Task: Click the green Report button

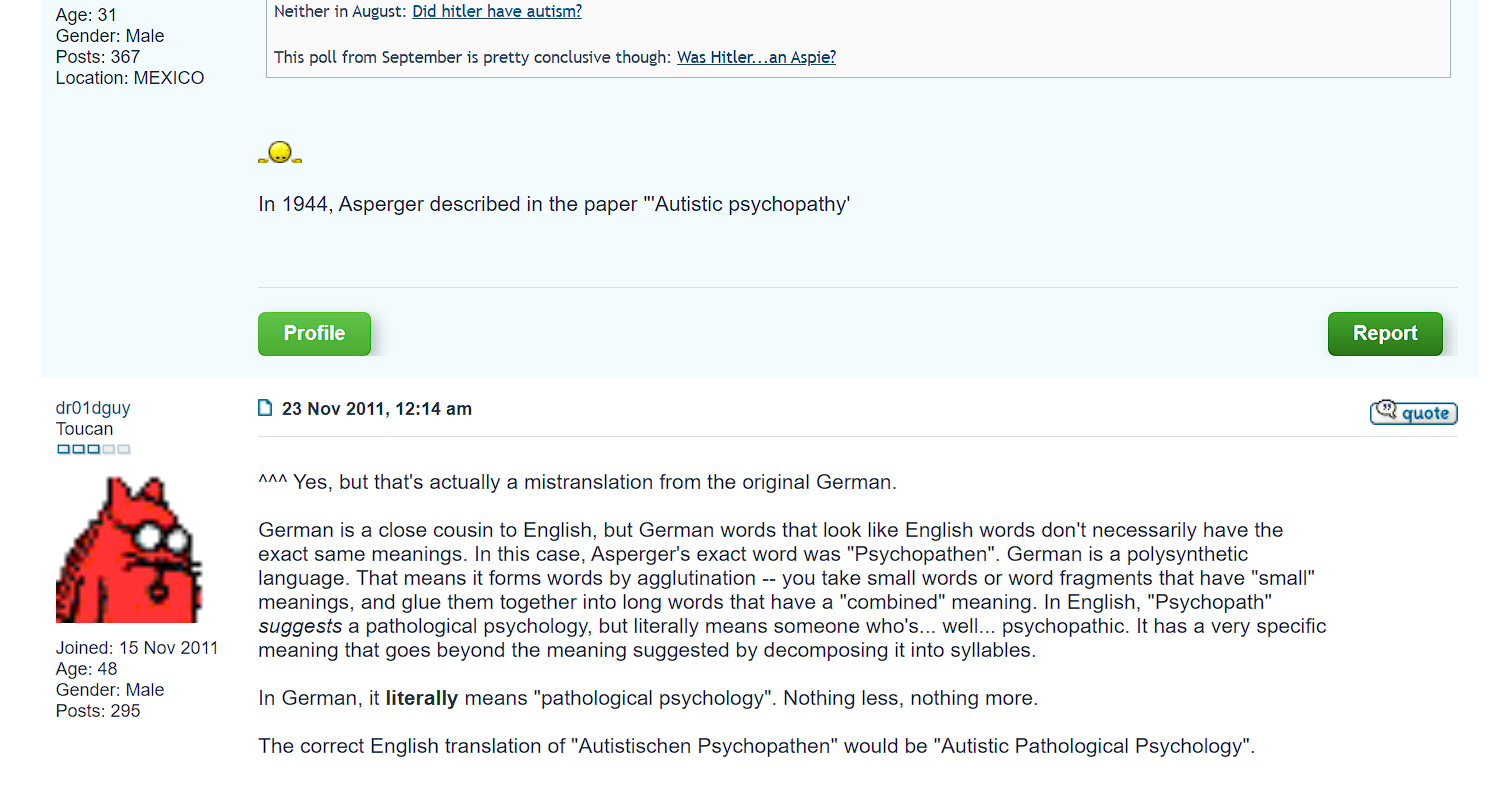Action: 1385,334
